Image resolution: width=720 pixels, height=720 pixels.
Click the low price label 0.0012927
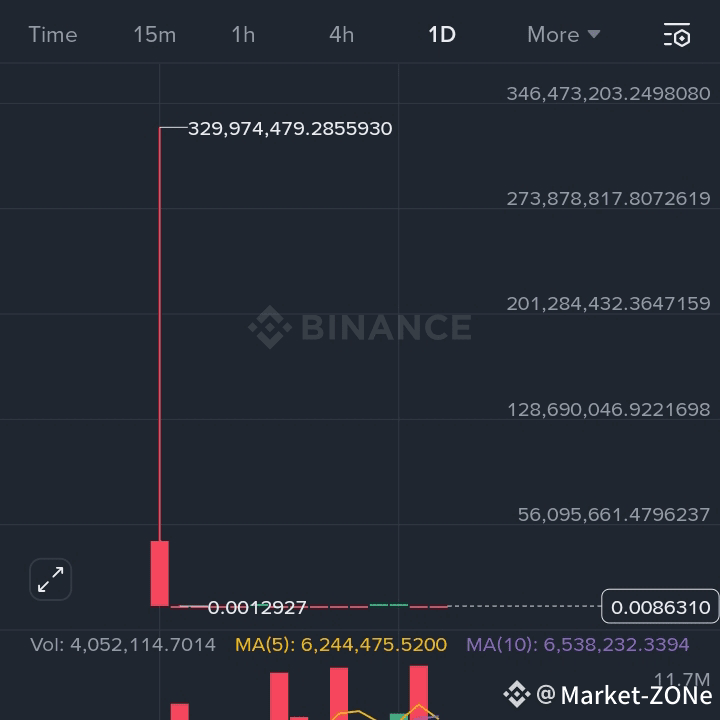(x=257, y=608)
